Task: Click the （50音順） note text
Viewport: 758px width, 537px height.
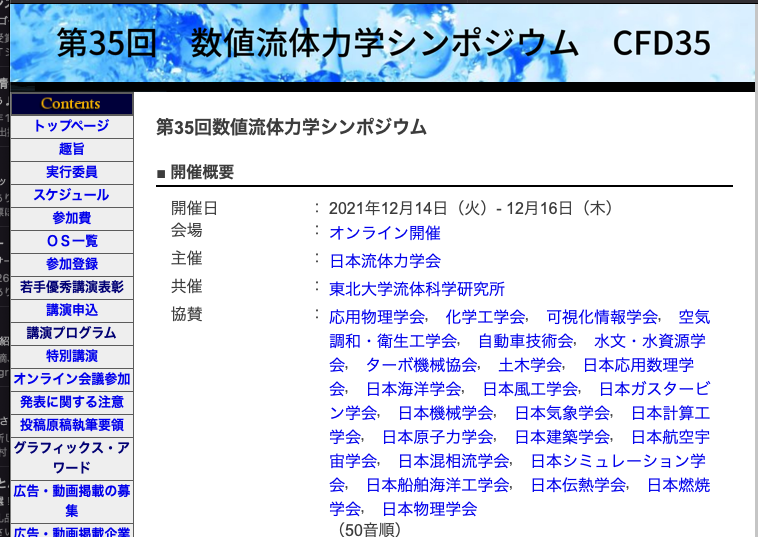Action: [369, 530]
